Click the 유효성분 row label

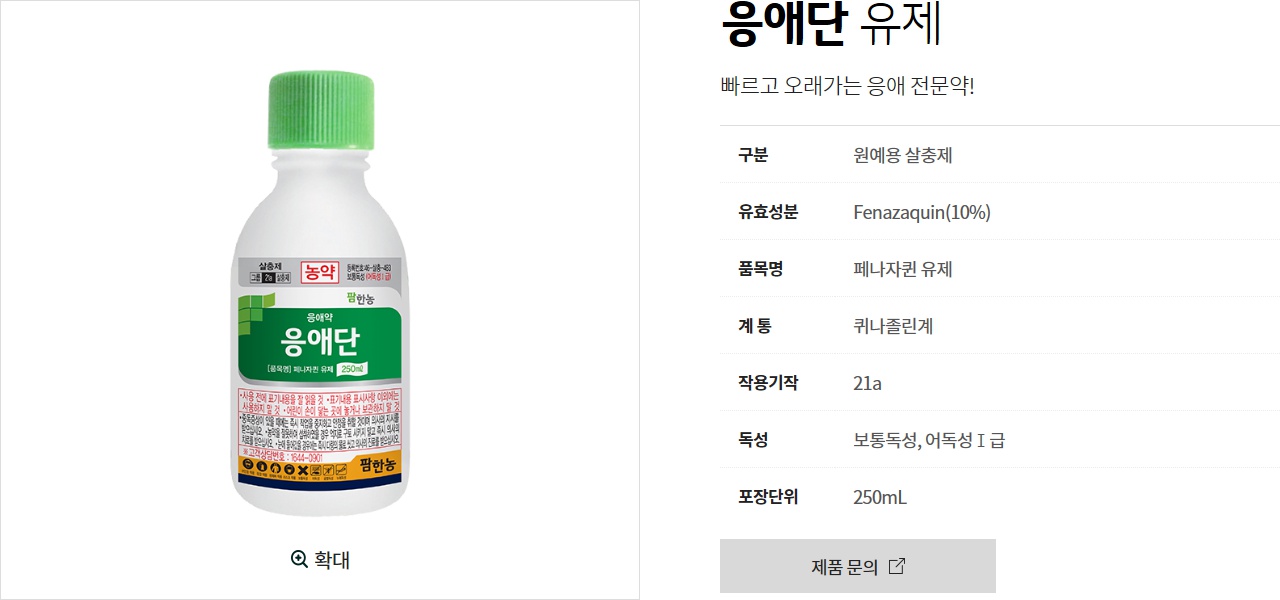pos(768,212)
